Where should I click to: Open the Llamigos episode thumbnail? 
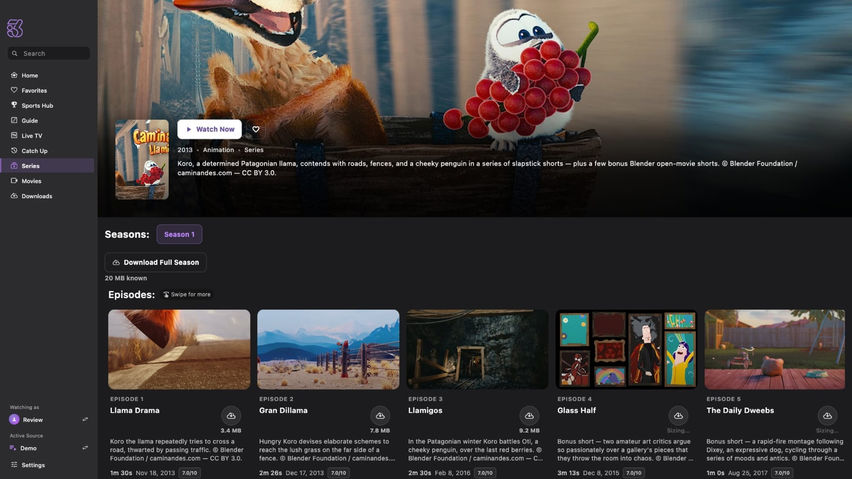click(x=477, y=349)
